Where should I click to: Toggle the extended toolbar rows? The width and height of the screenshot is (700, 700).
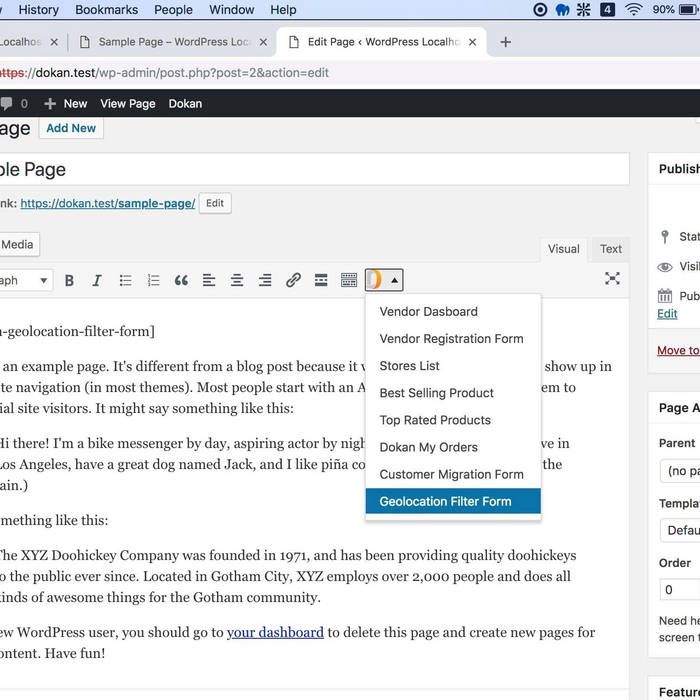pyautogui.click(x=349, y=280)
